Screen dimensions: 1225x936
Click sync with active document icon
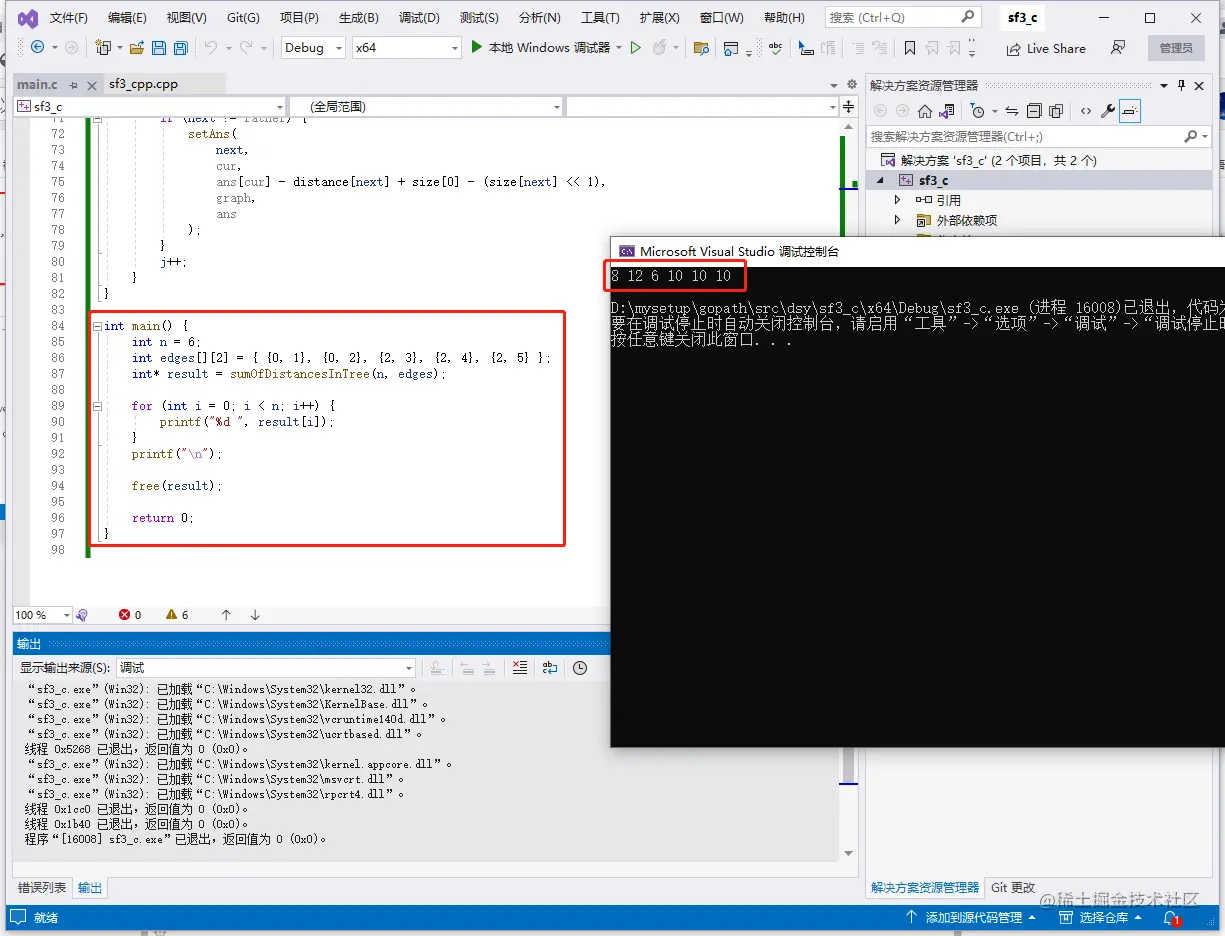pos(1012,111)
